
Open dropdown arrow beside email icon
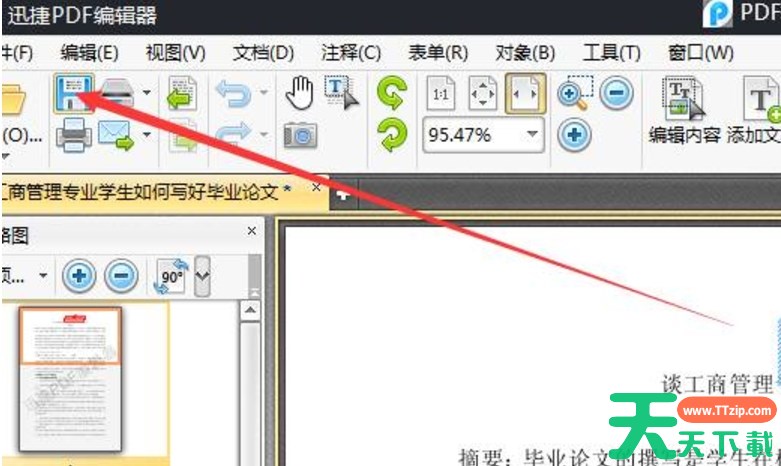[x=146, y=134]
